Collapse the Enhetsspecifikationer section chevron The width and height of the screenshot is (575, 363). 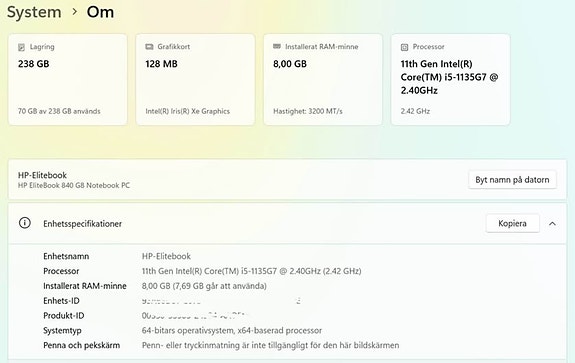coord(552,224)
